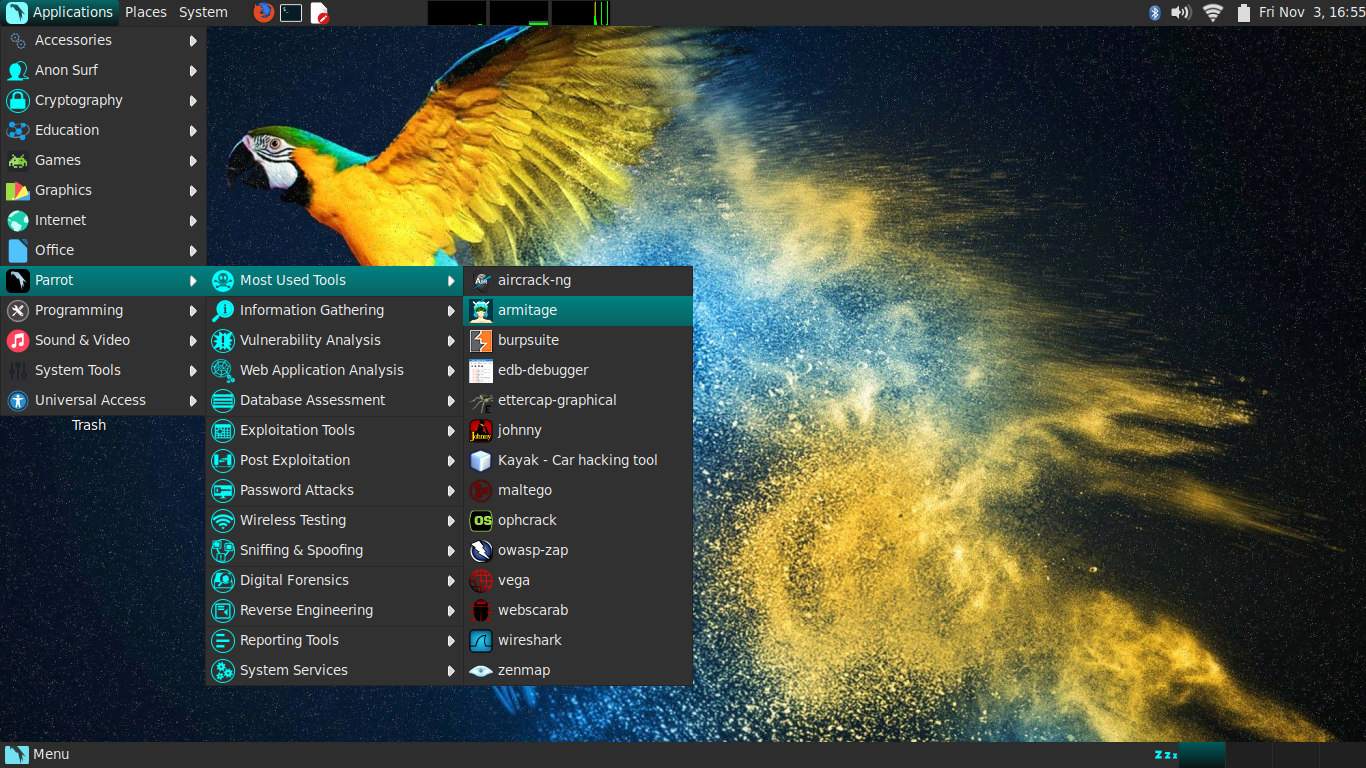Click the Menu button in bottom panel
The width and height of the screenshot is (1366, 768).
tap(38, 754)
